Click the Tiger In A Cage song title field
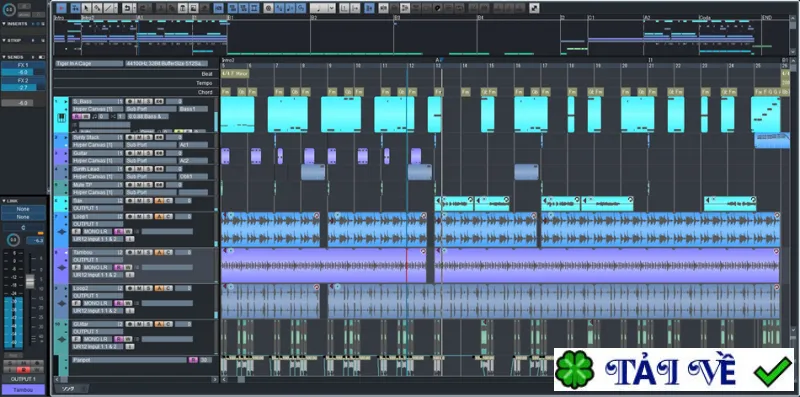This screenshot has width=800, height=397. [x=89, y=64]
